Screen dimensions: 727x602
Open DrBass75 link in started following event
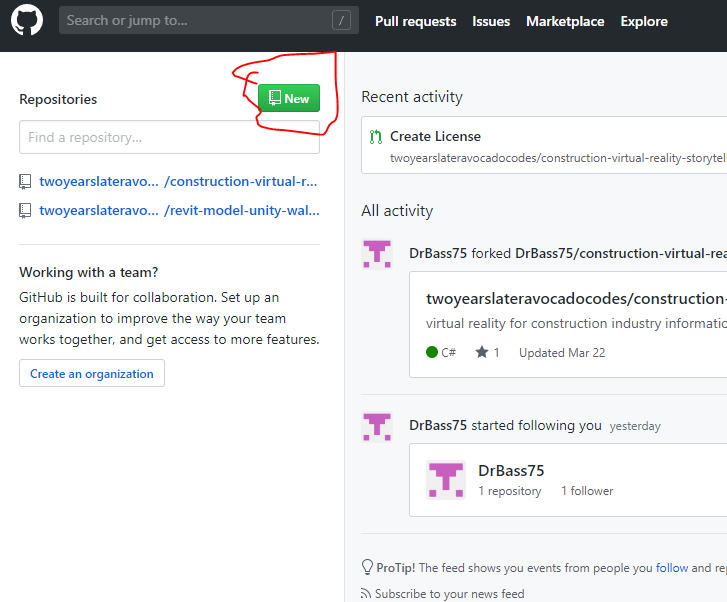point(438,425)
